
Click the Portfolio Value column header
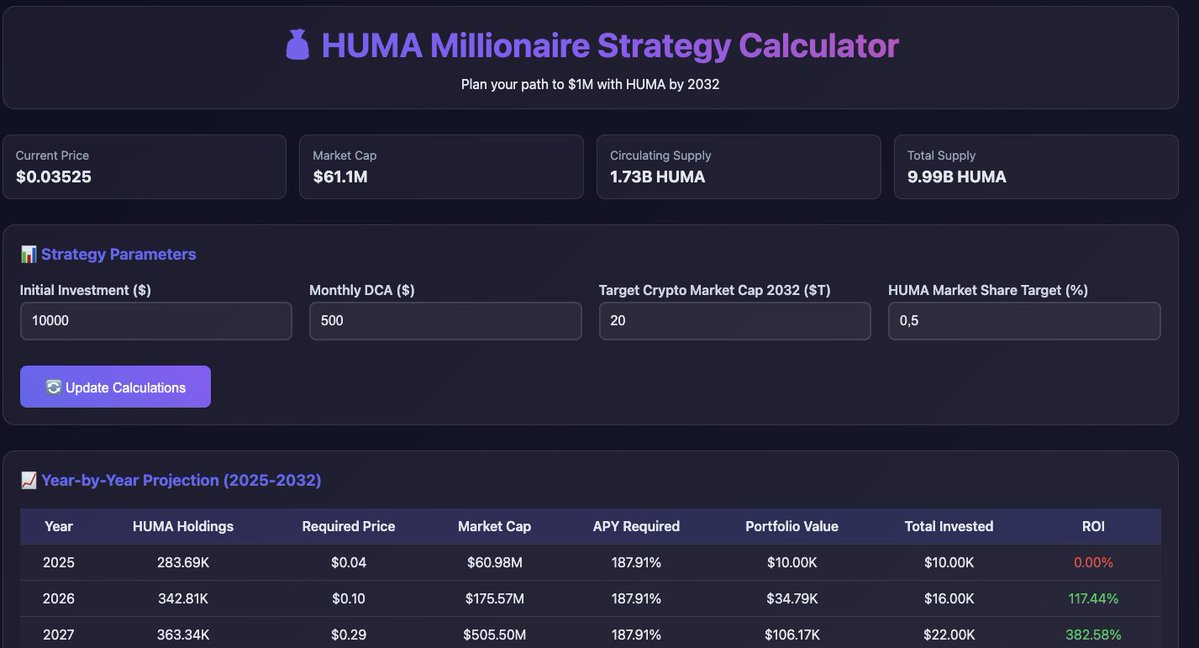792,526
